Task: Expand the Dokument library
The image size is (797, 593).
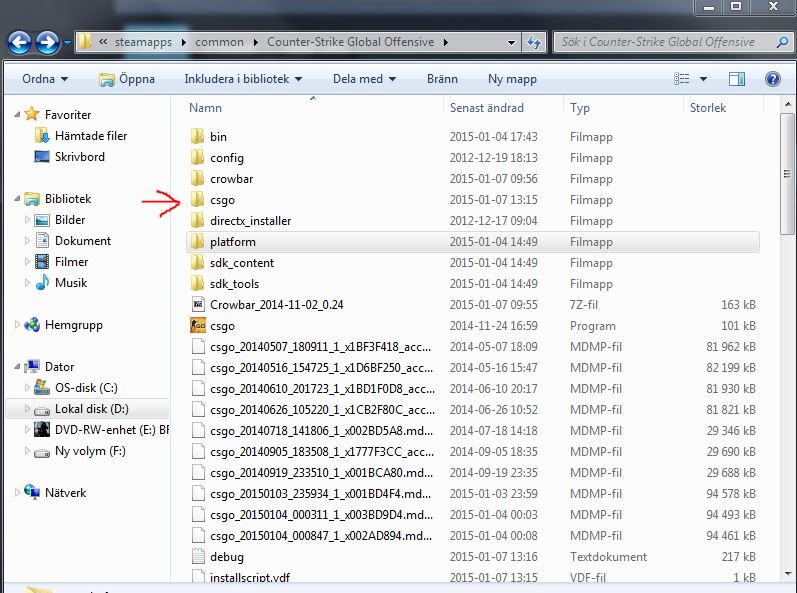Action: pyautogui.click(x=27, y=240)
